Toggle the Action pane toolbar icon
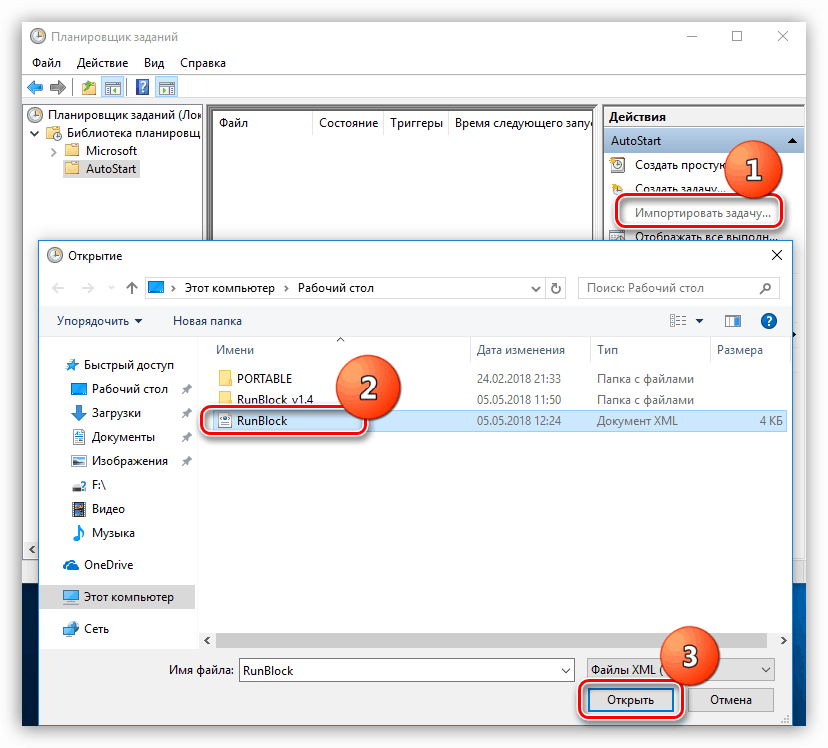Viewport: 828px width, 748px height. [167, 88]
